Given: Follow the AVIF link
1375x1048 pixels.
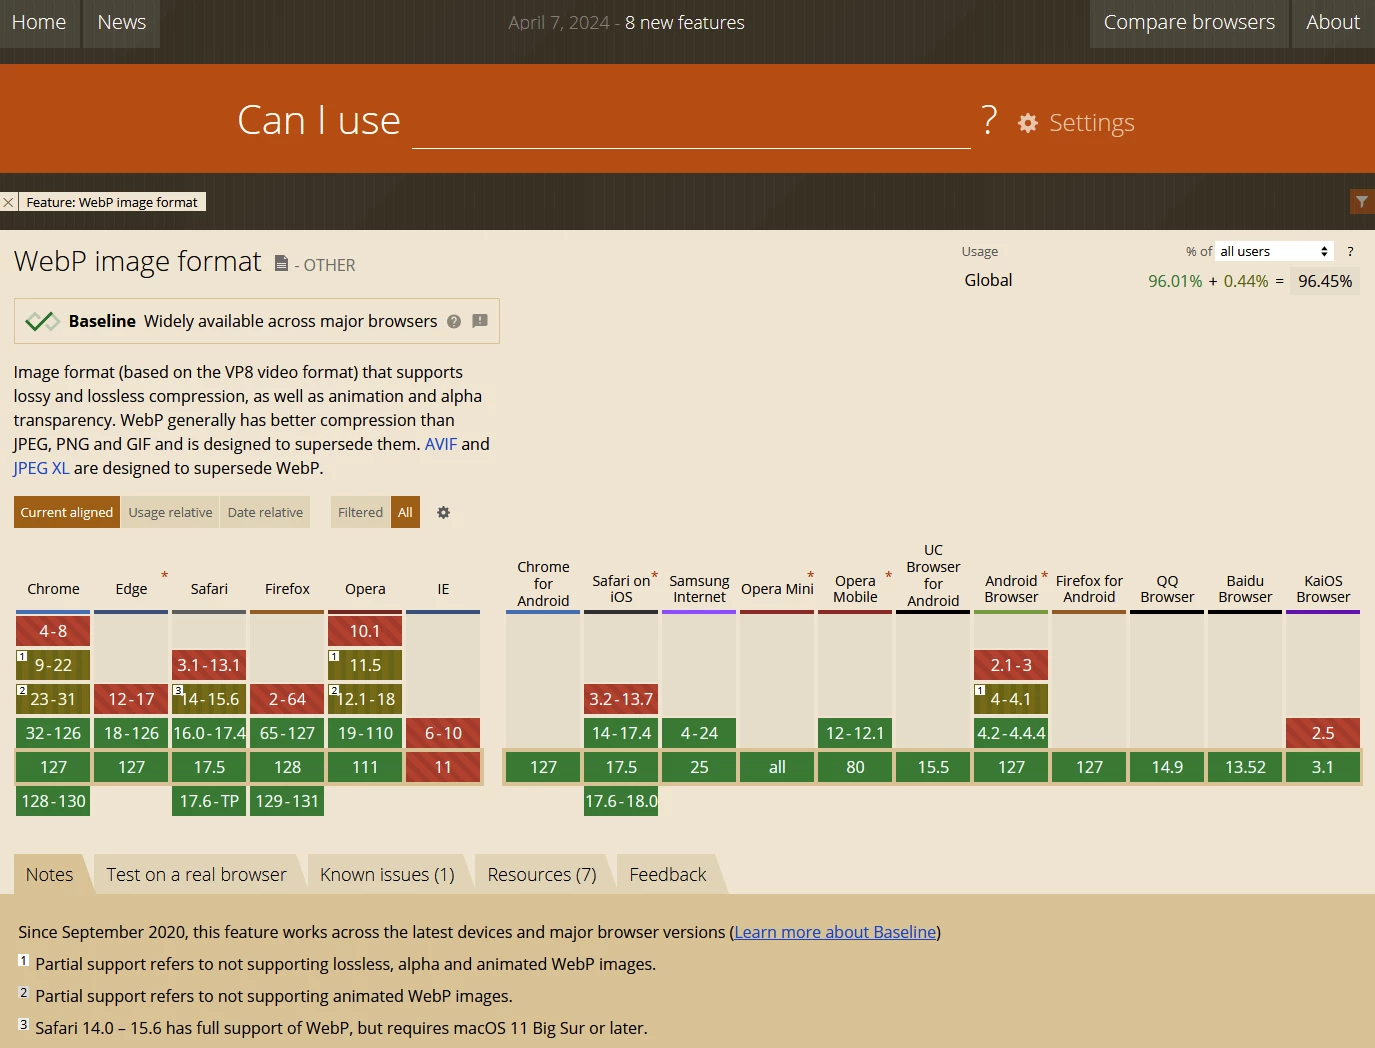Looking at the screenshot, I should coord(441,444).
